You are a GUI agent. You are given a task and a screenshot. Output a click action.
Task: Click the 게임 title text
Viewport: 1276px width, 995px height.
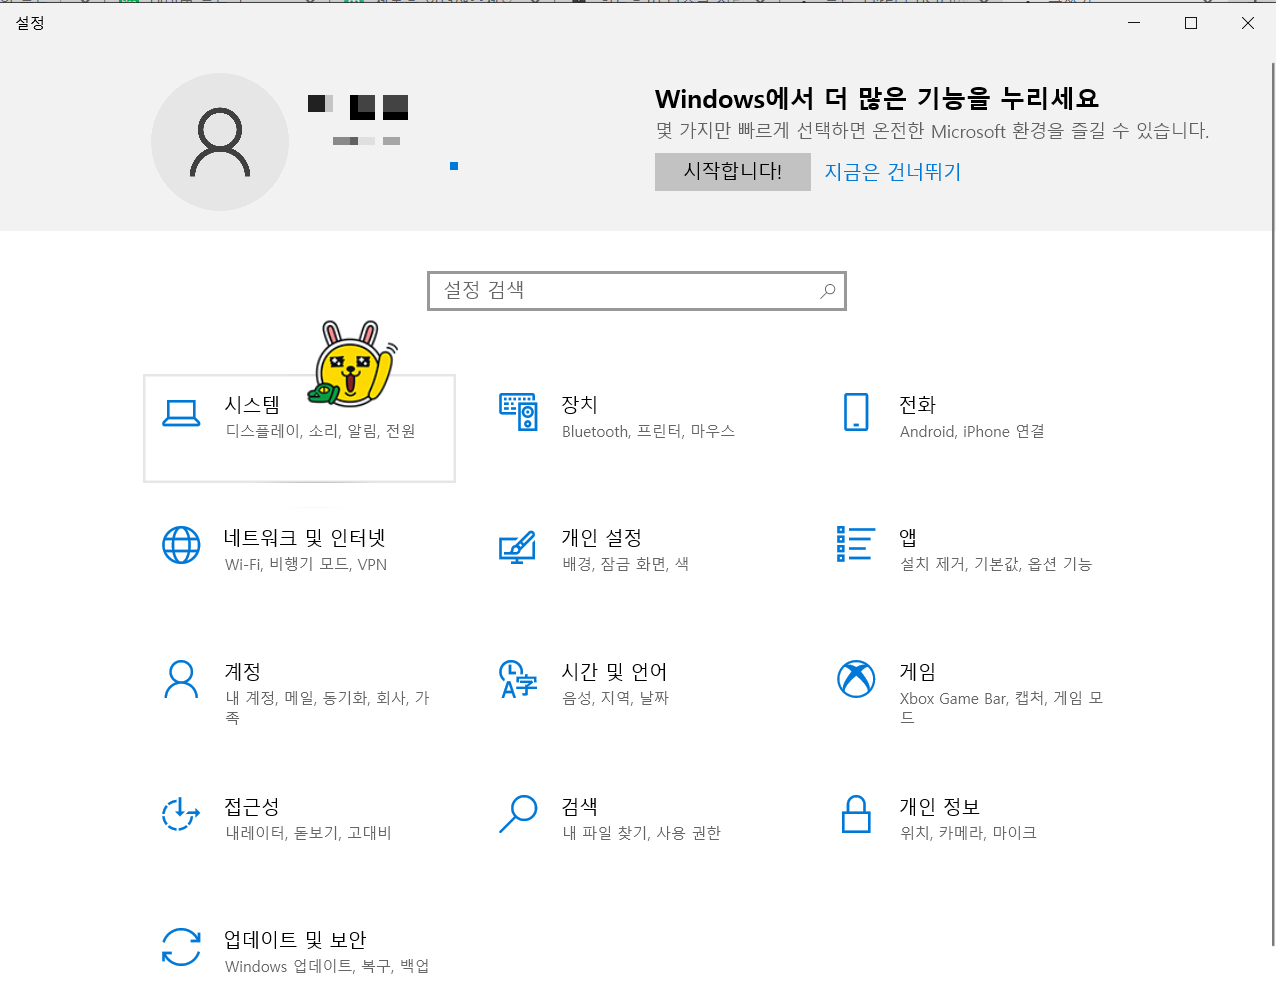point(918,672)
